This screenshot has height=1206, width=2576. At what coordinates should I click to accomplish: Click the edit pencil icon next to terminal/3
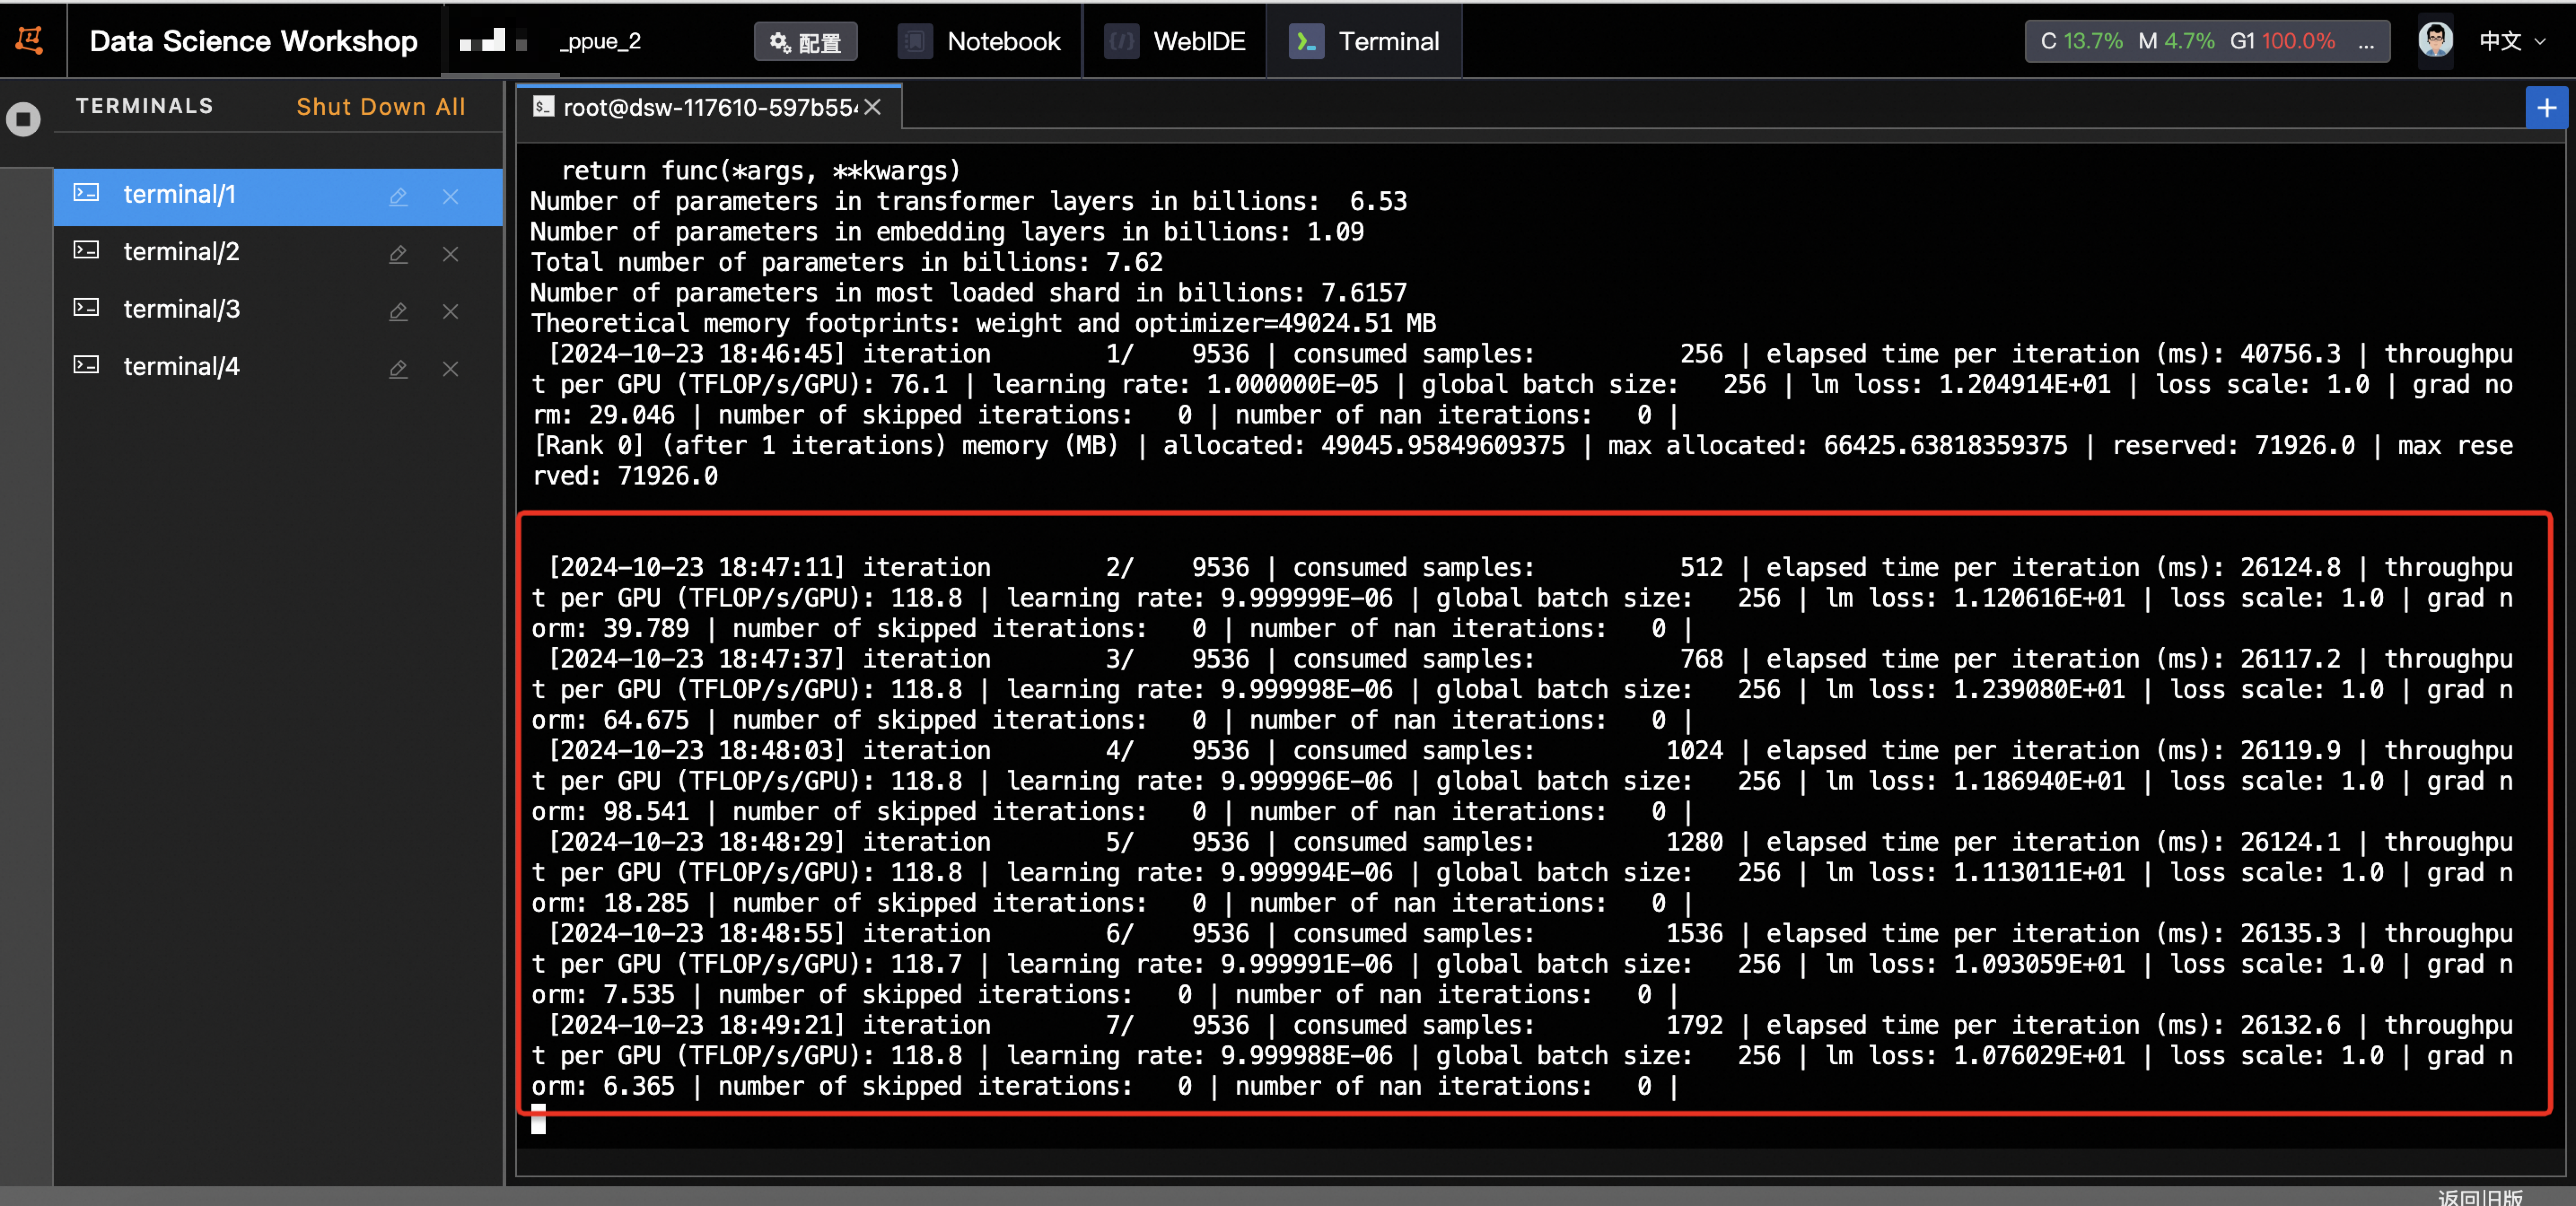click(398, 311)
